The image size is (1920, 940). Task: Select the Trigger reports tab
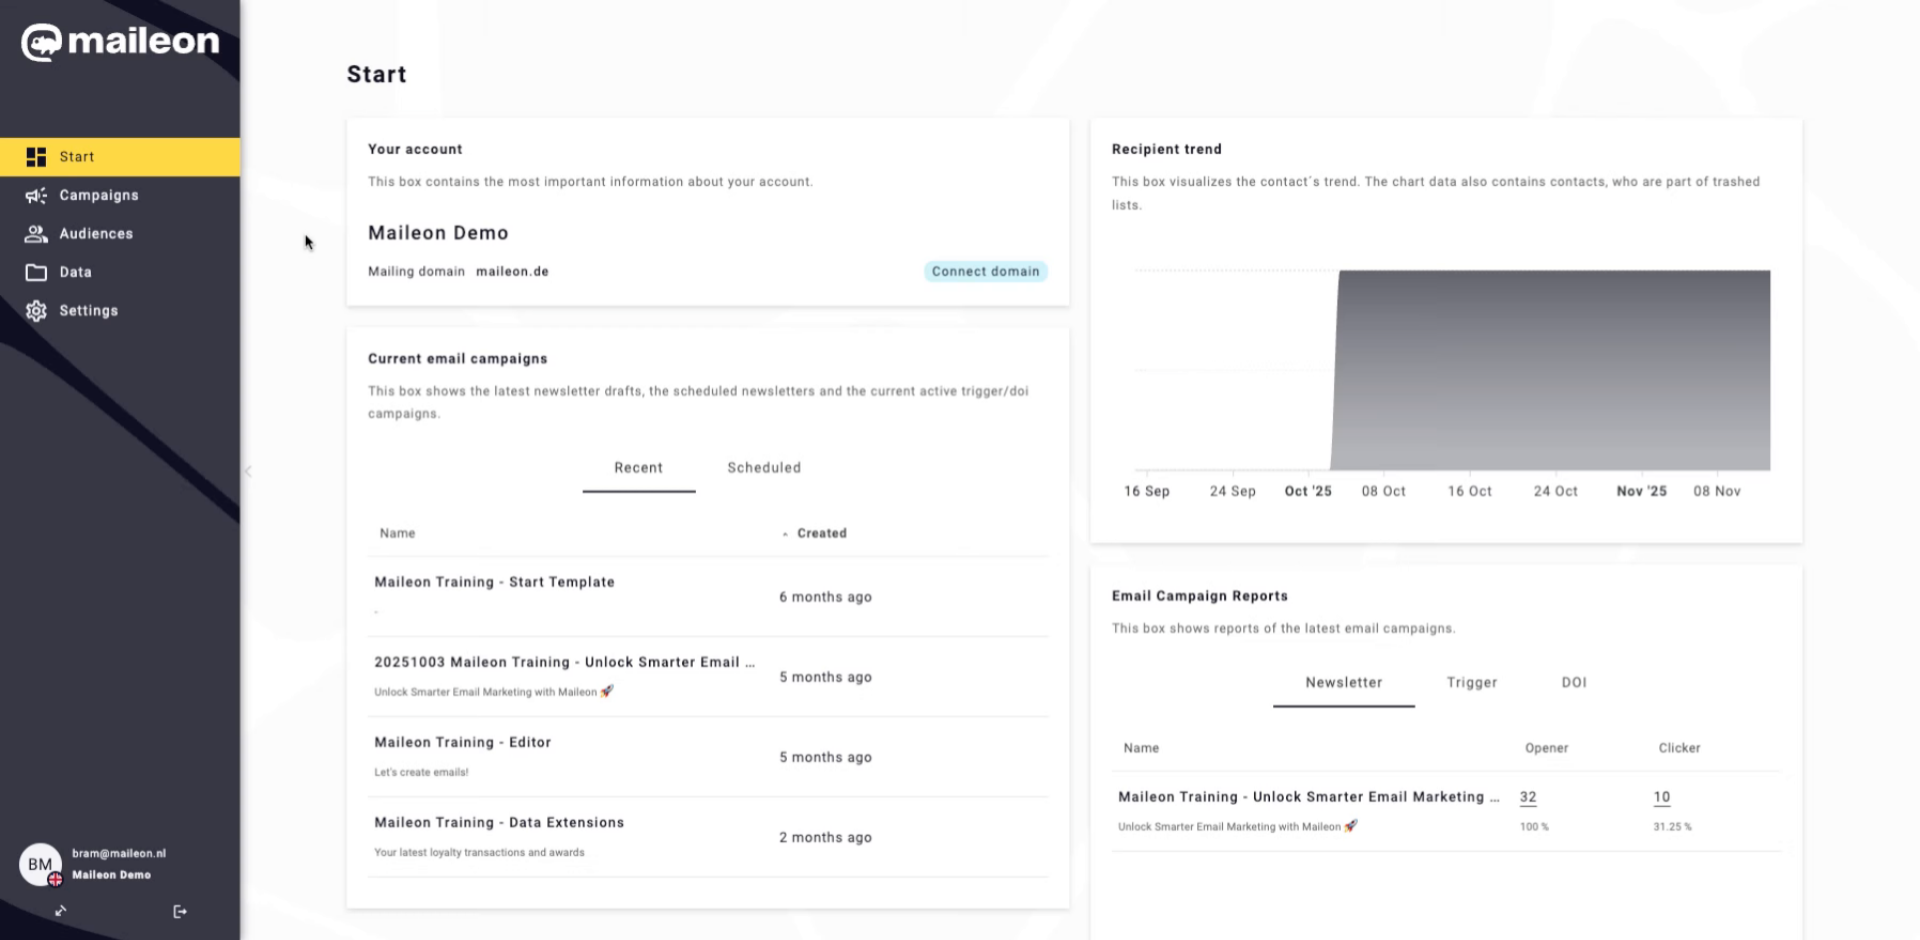click(x=1471, y=683)
